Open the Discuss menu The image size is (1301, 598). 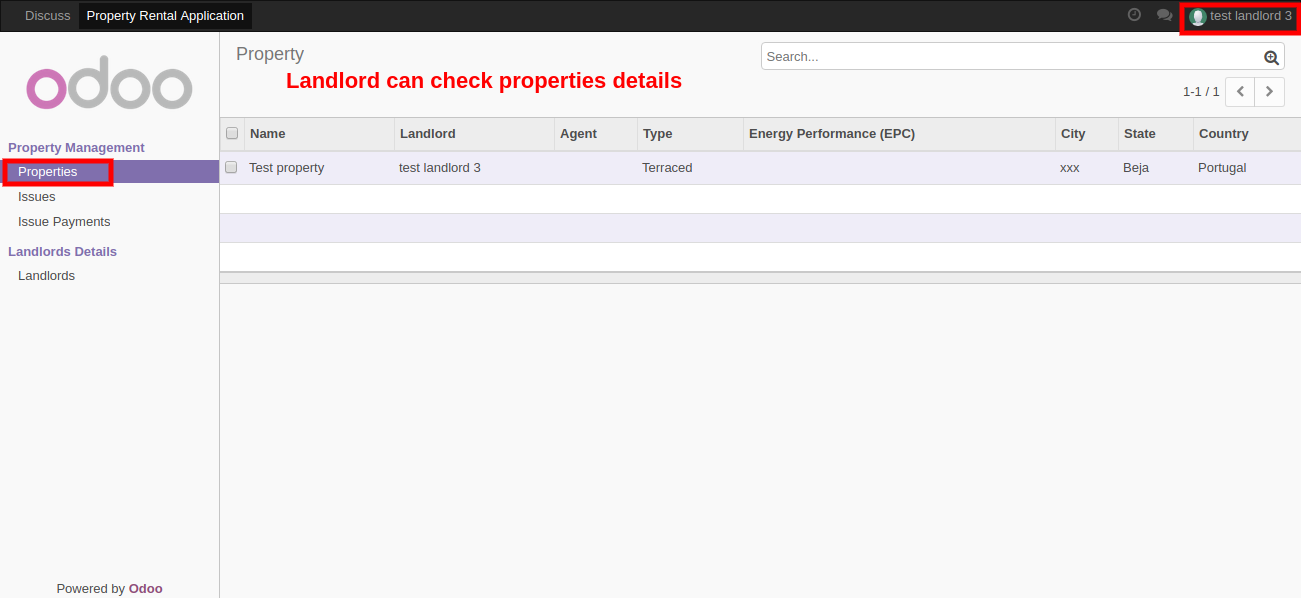[48, 16]
